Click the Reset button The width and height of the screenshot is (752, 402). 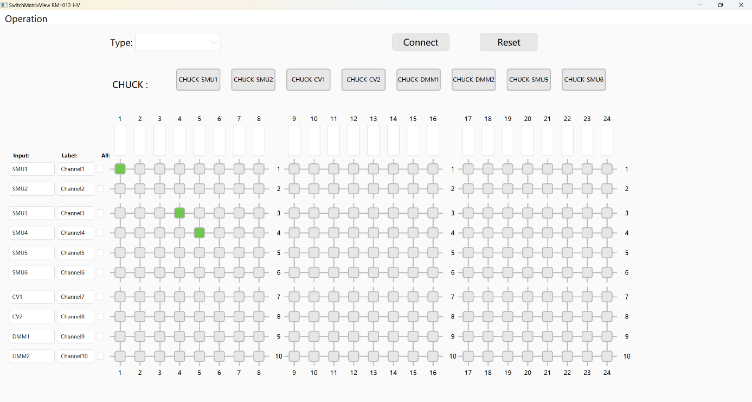pyautogui.click(x=508, y=42)
